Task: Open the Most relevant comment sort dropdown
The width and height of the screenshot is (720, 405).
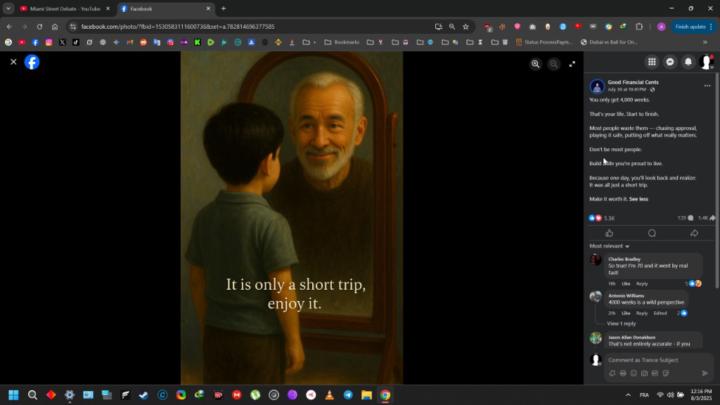Action: tap(609, 246)
